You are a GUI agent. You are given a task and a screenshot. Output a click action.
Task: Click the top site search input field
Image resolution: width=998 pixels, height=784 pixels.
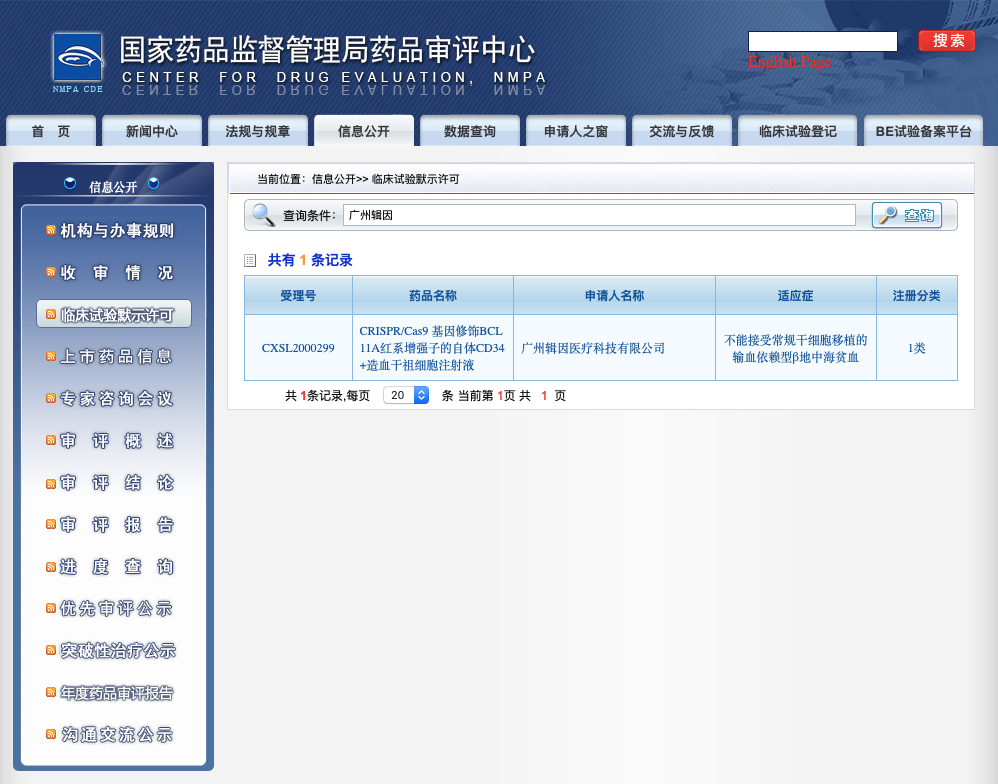822,41
